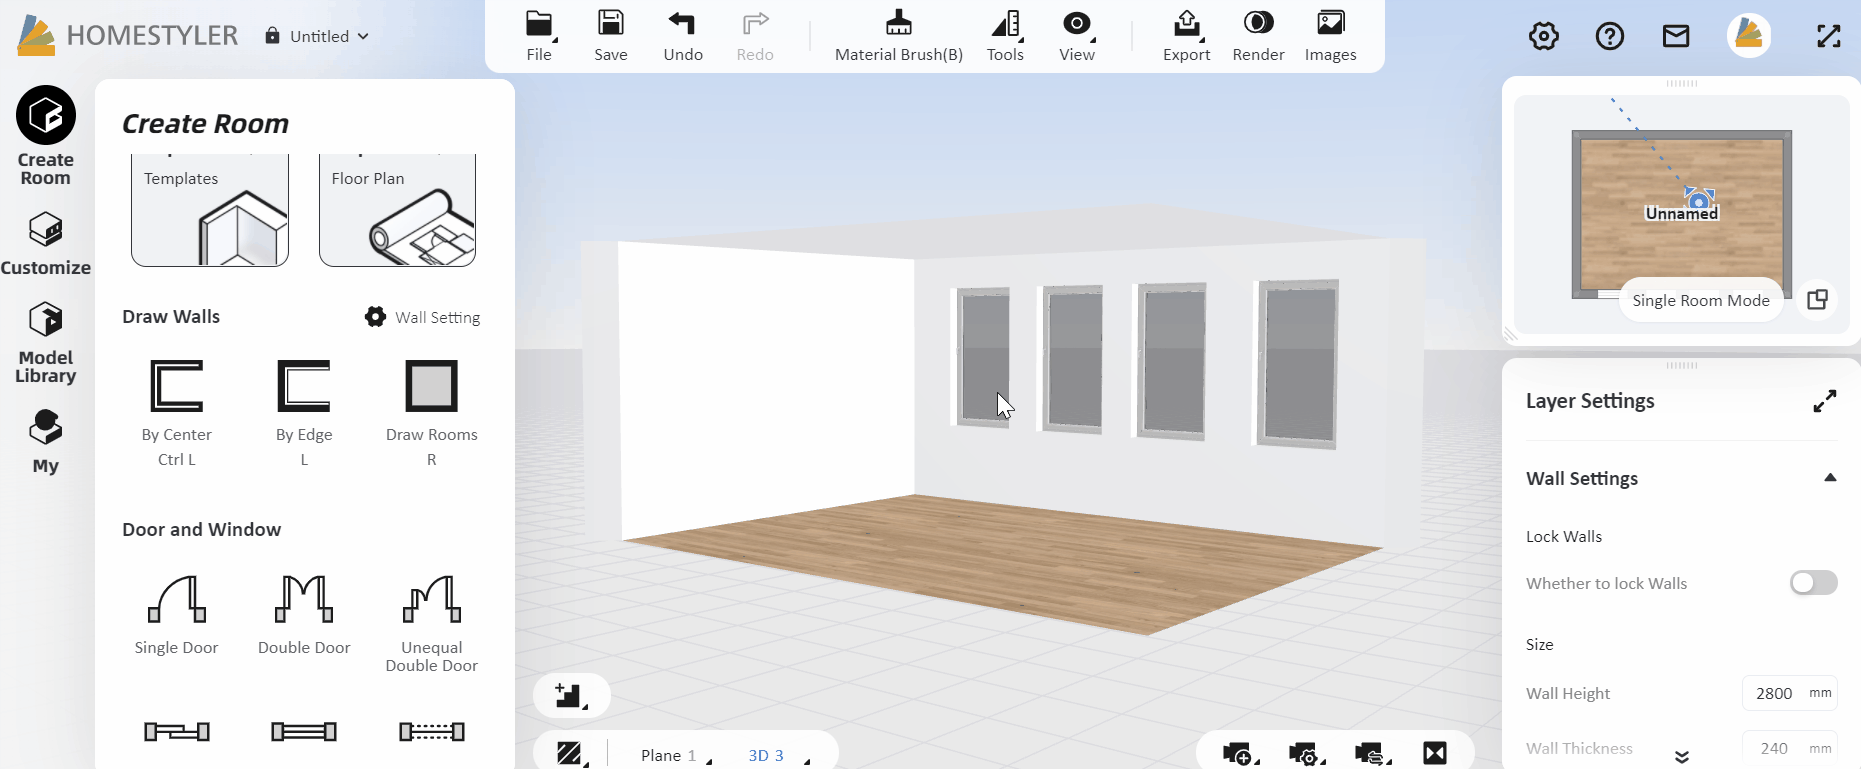Image resolution: width=1861 pixels, height=769 pixels.
Task: Save the current design
Action: [x=611, y=36]
